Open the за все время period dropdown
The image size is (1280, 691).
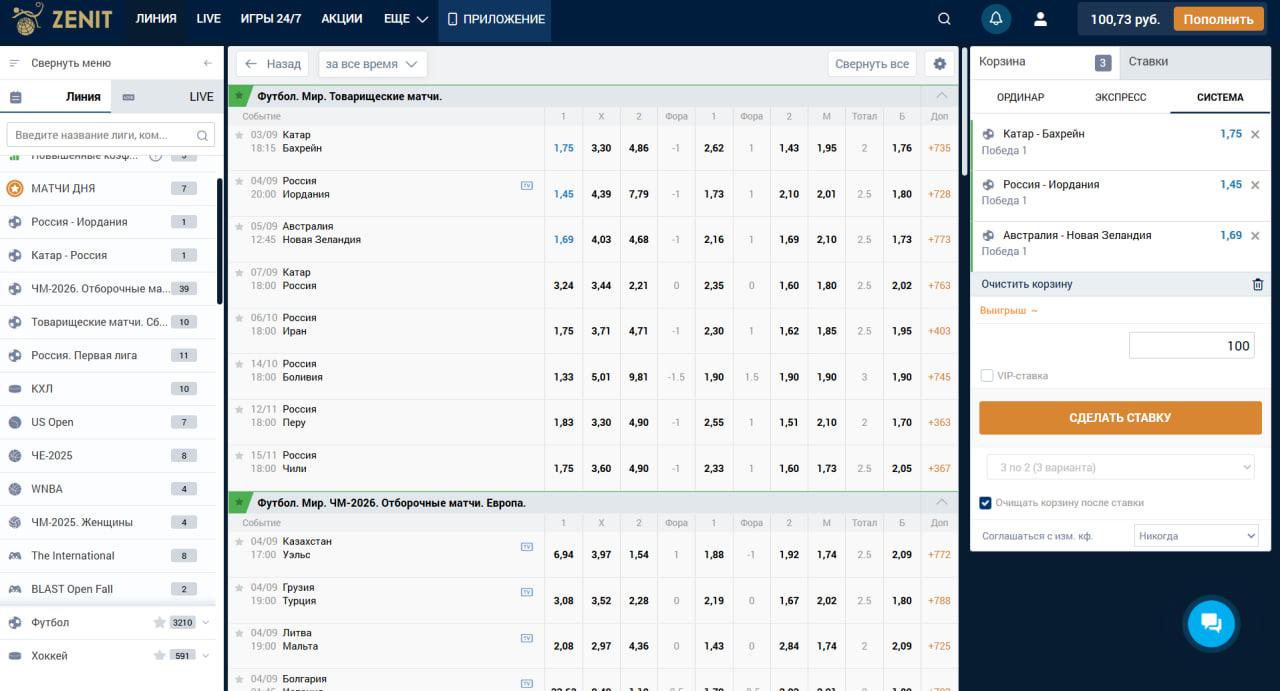click(x=373, y=64)
